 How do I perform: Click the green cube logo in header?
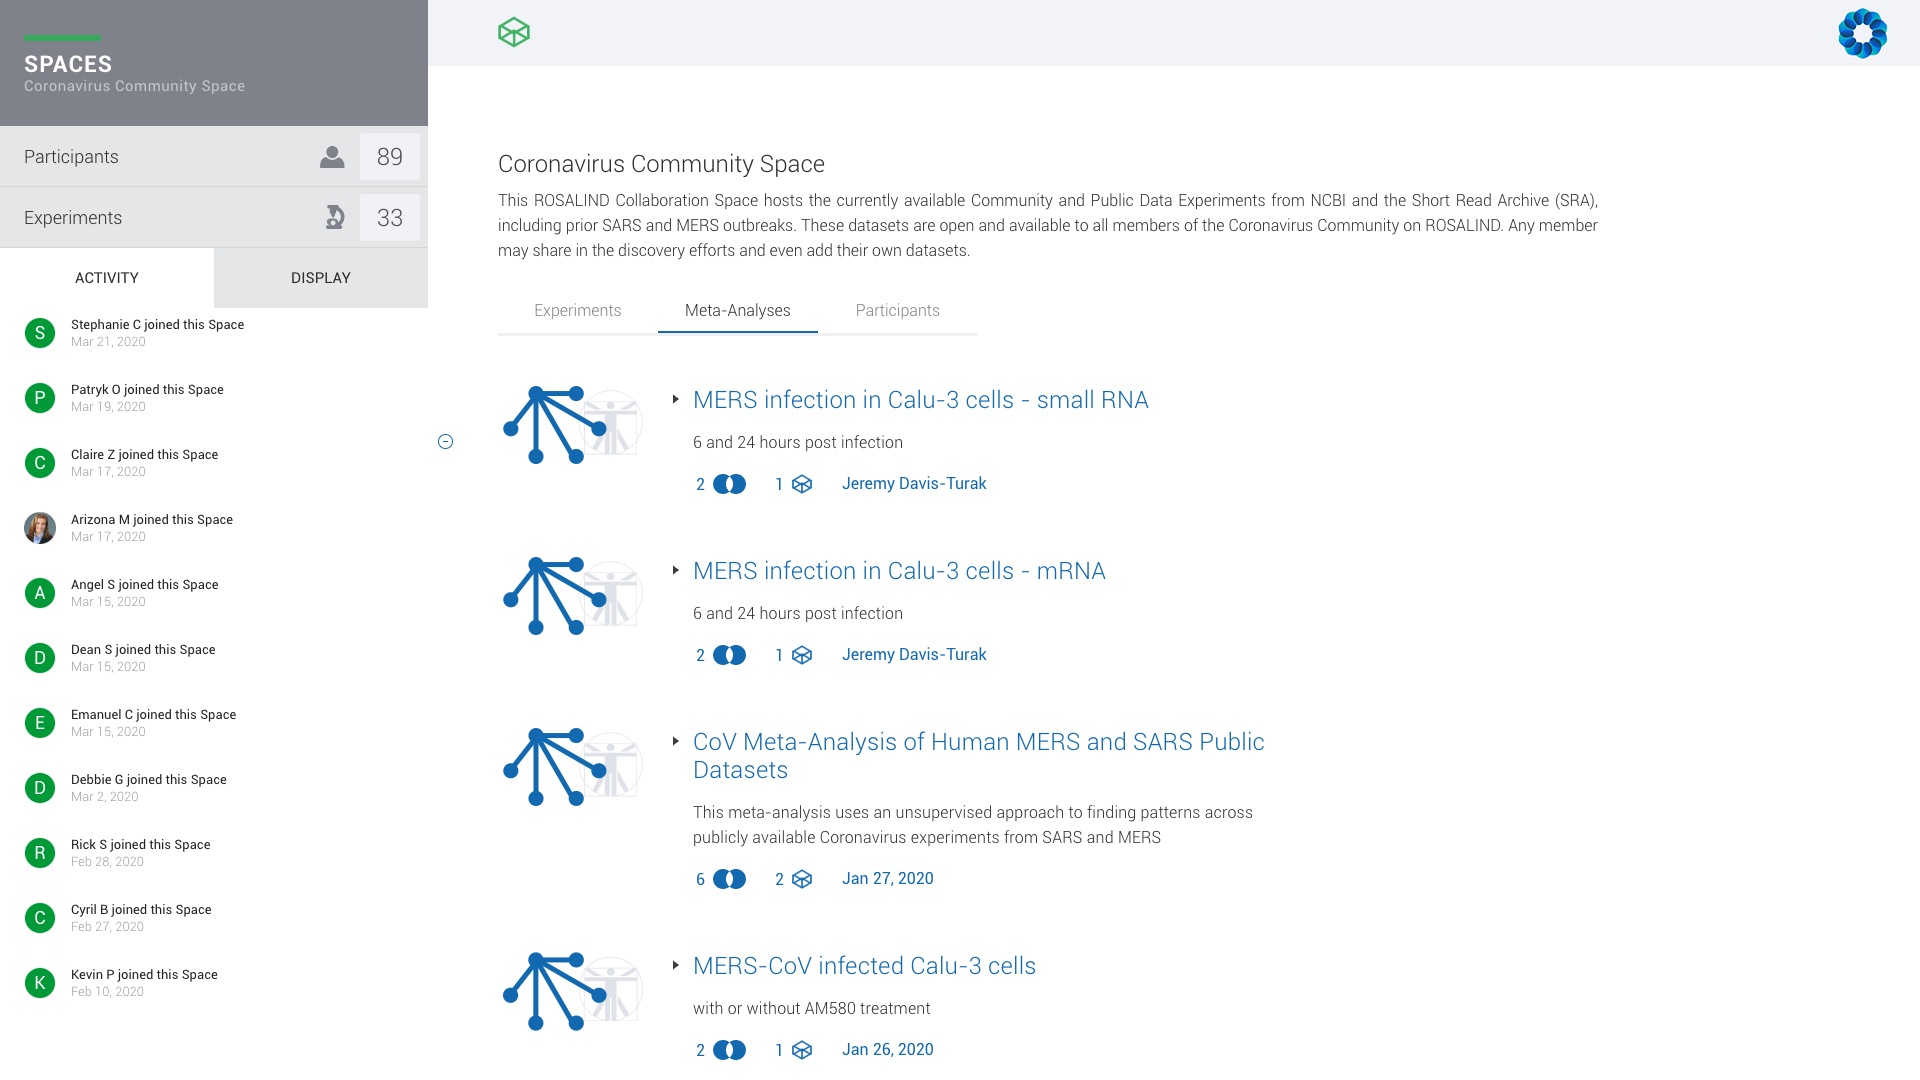click(513, 32)
